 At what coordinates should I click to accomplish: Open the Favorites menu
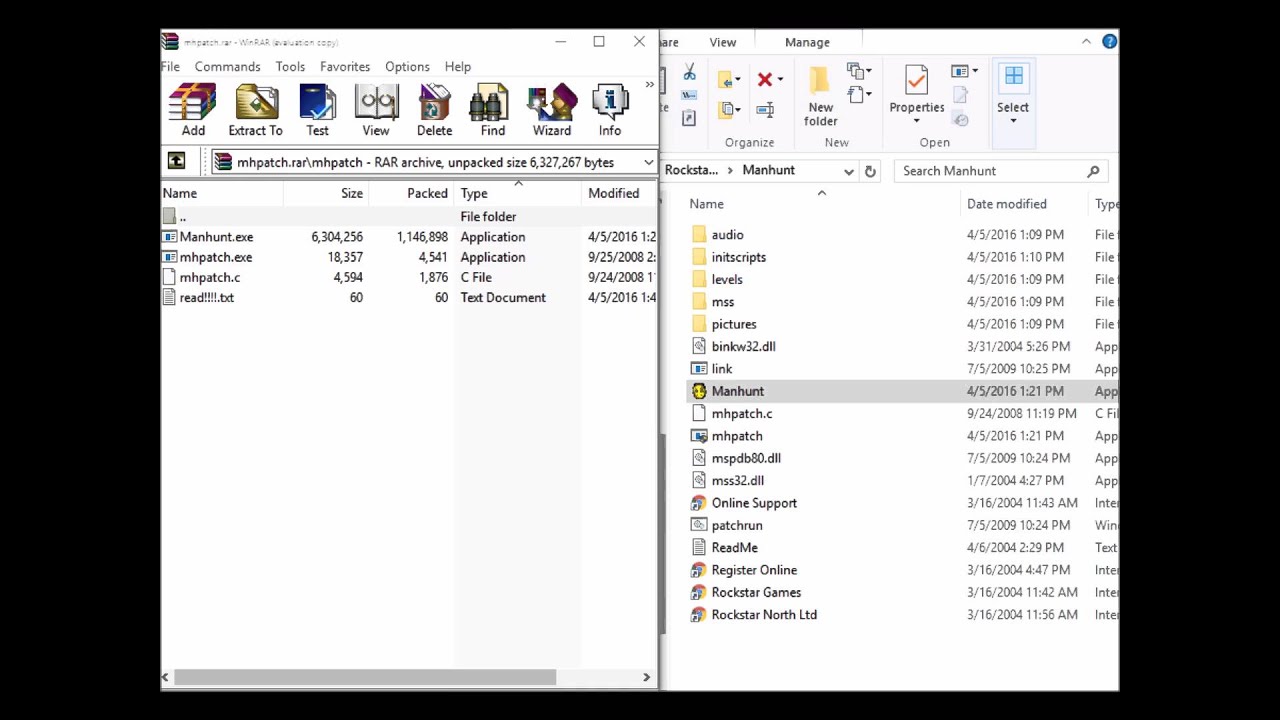345,66
